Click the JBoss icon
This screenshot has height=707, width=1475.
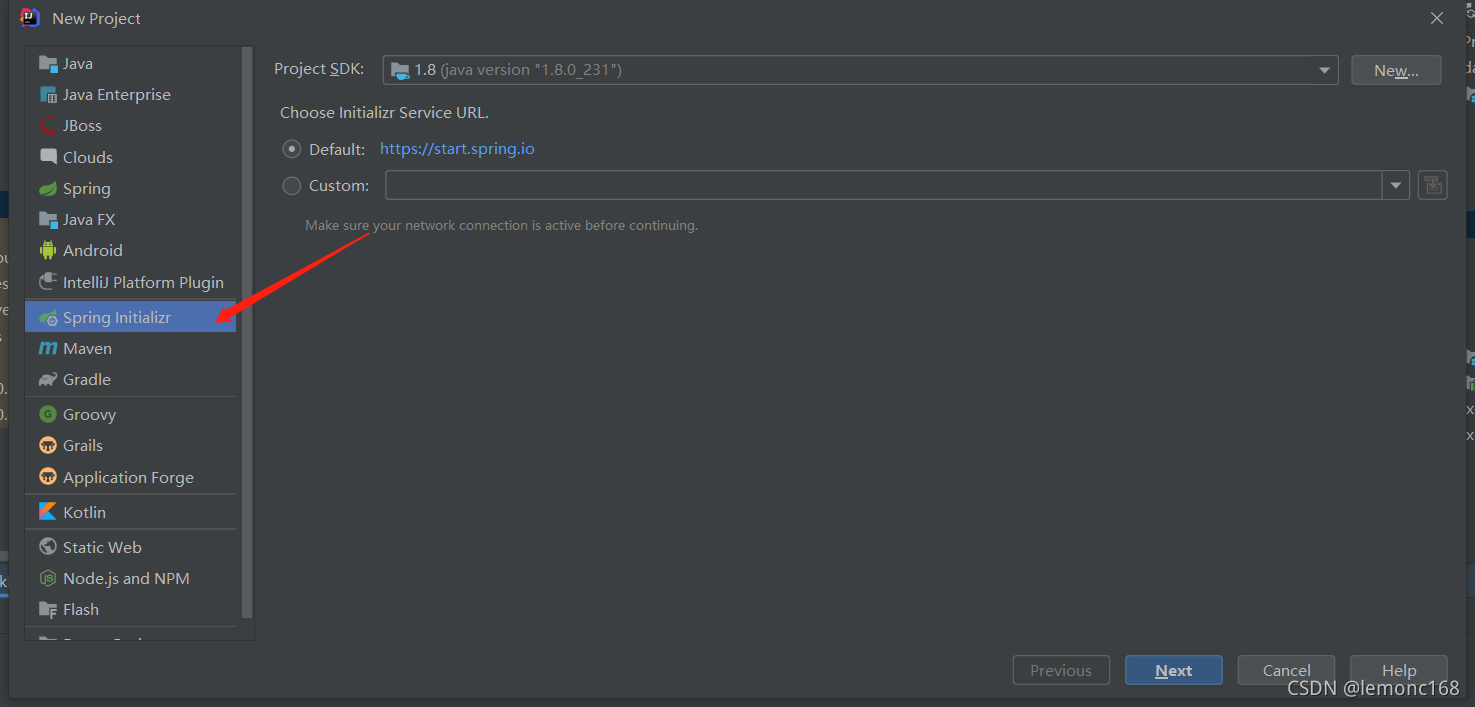click(x=48, y=126)
